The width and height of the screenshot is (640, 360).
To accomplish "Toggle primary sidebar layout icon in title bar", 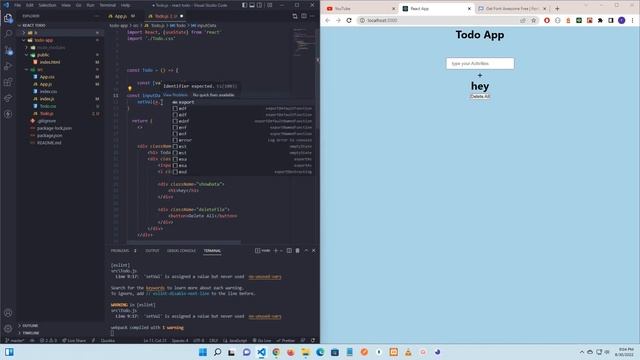I will click(x=244, y=5).
